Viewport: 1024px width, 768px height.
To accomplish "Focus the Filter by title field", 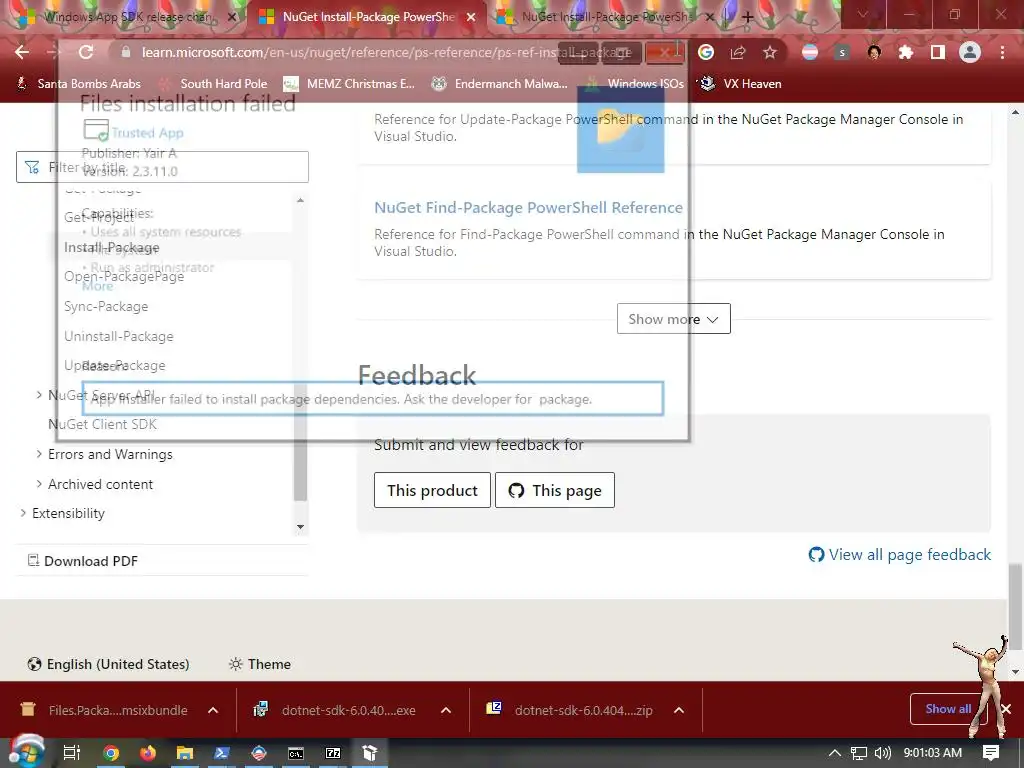I will point(162,167).
